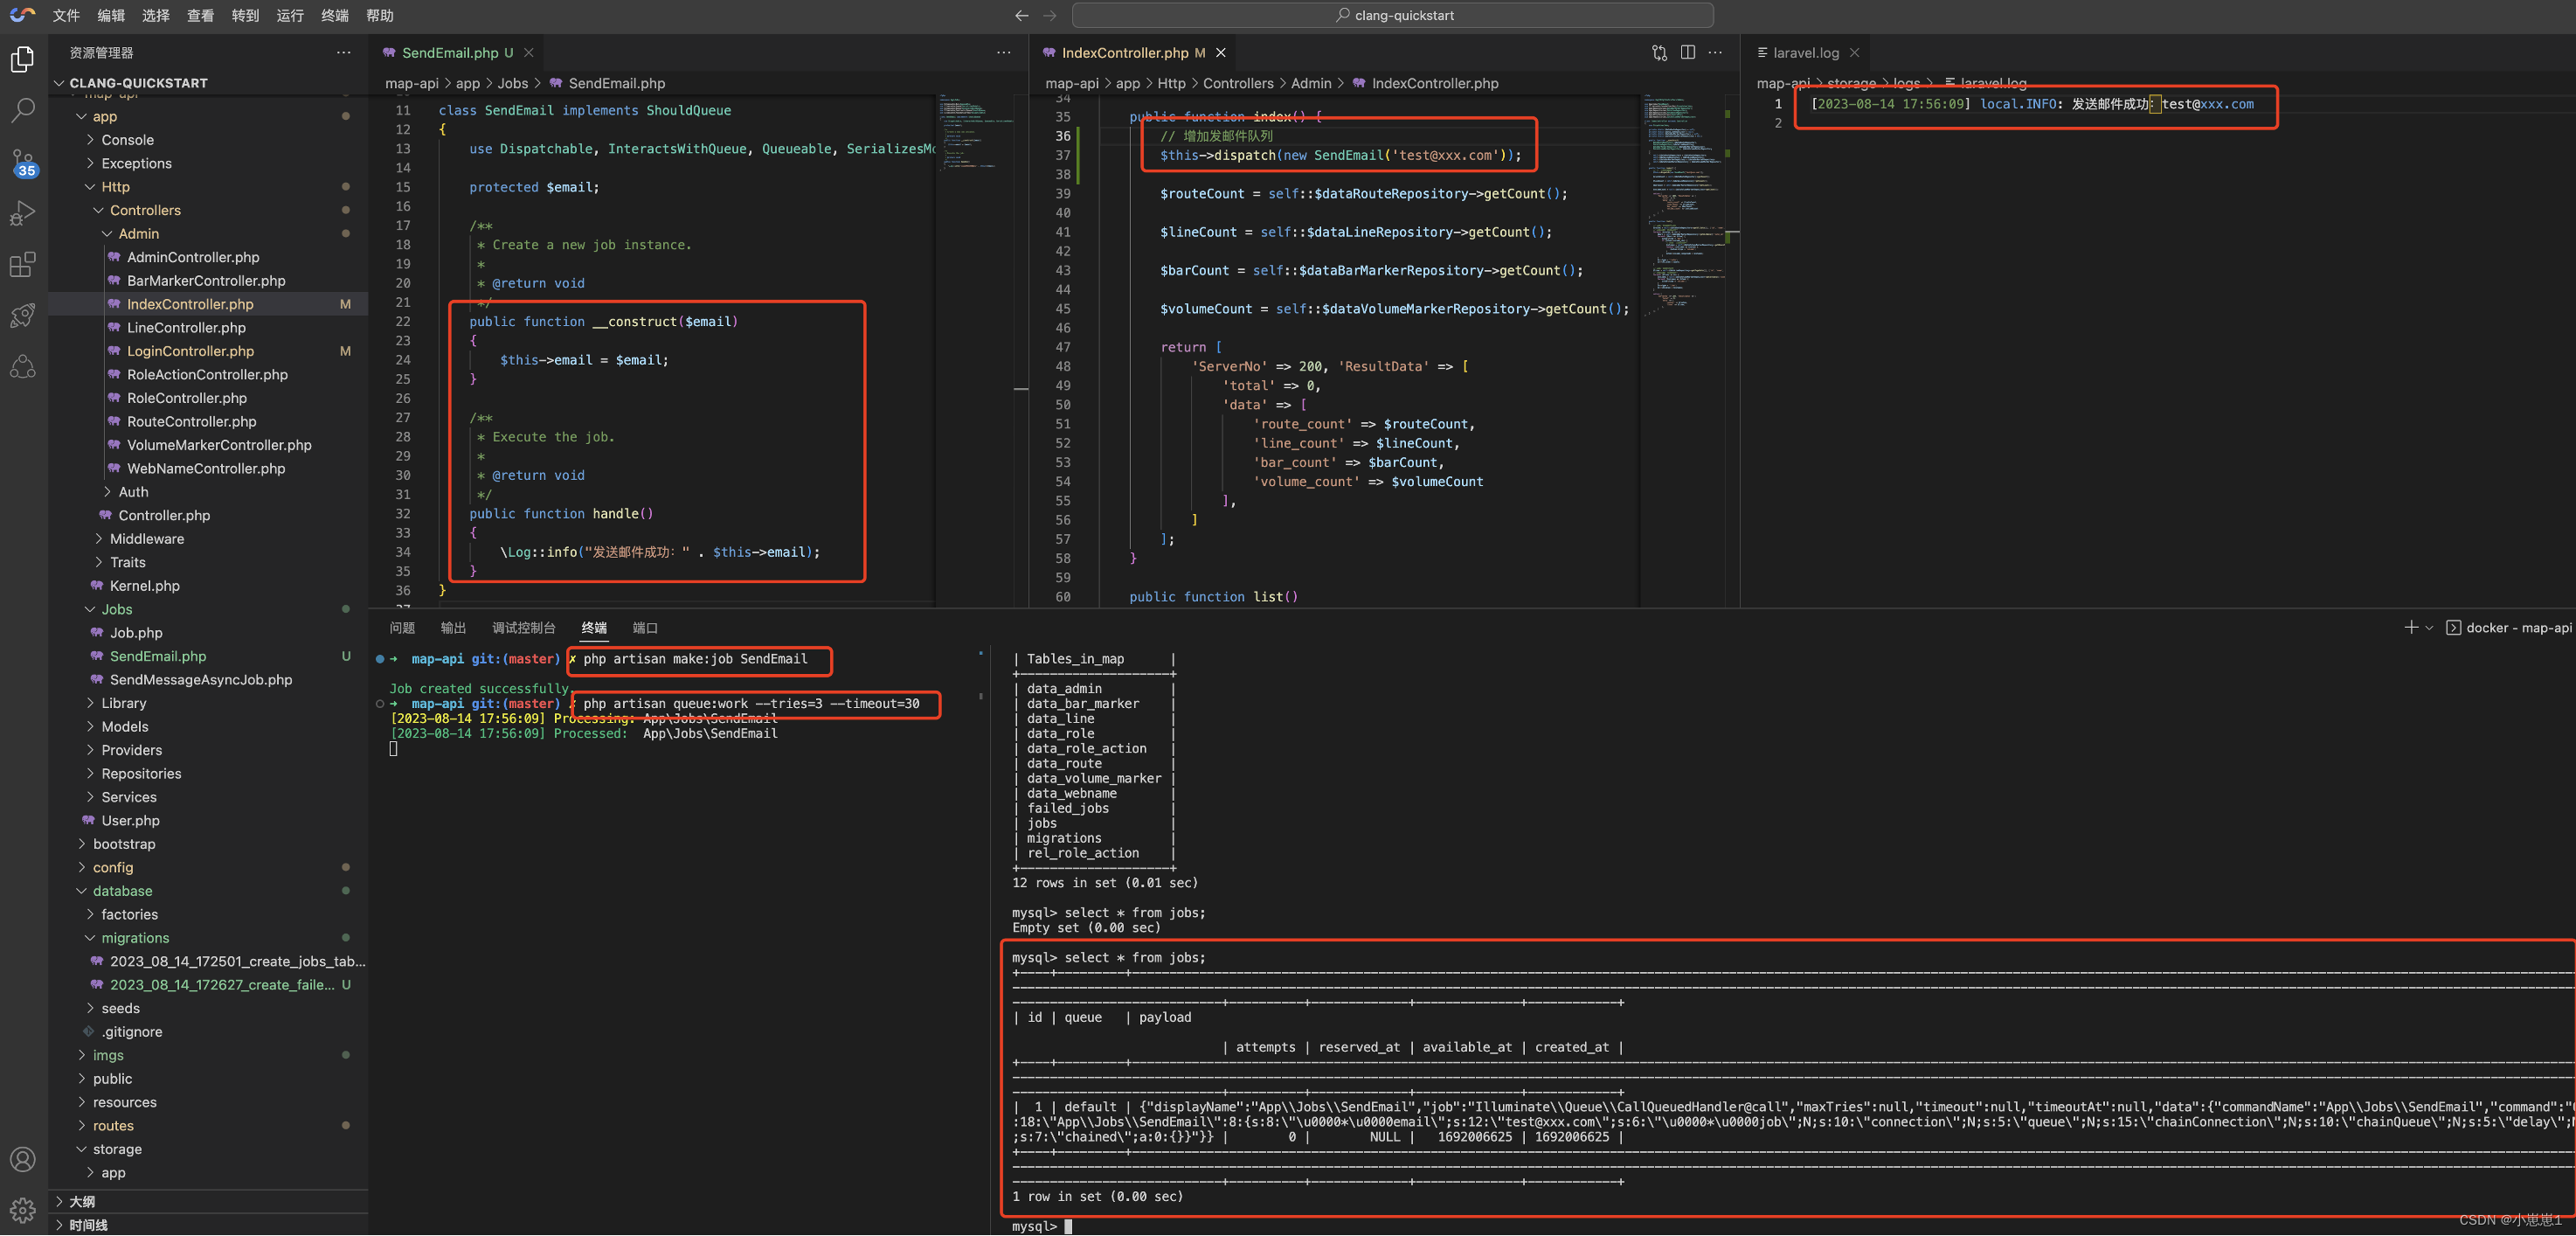This screenshot has width=2576, height=1236.
Task: Switch to the 调试控制台 panel tab
Action: click(524, 628)
